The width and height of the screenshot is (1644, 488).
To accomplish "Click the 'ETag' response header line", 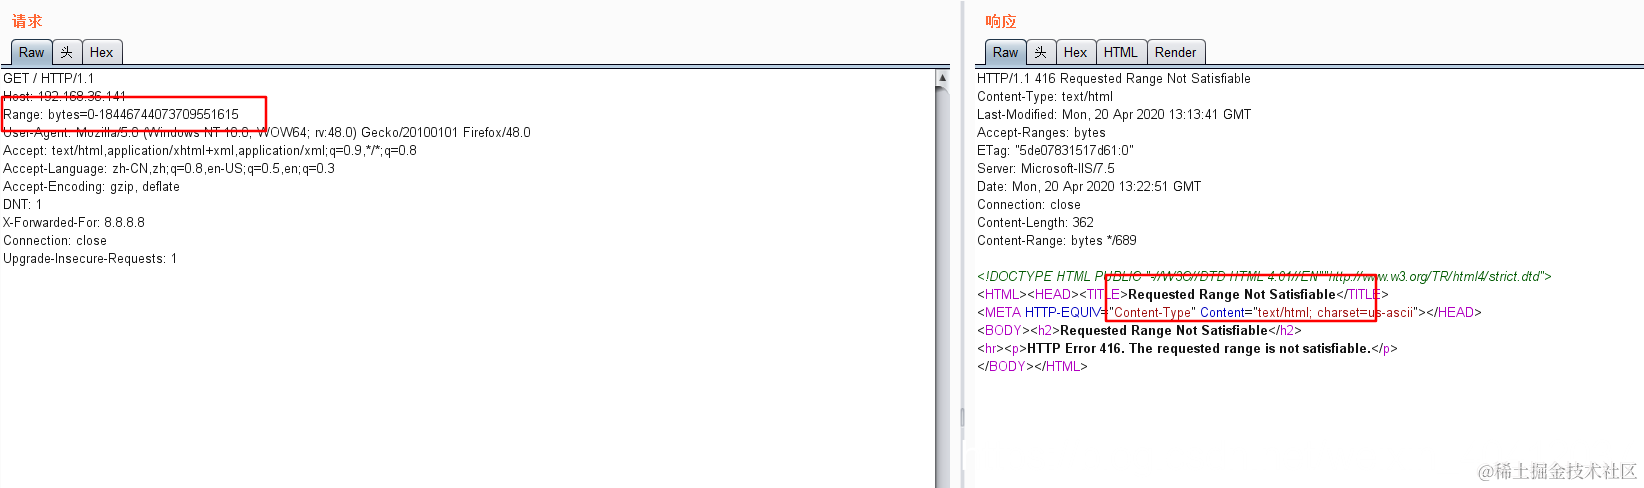I will click(1055, 150).
